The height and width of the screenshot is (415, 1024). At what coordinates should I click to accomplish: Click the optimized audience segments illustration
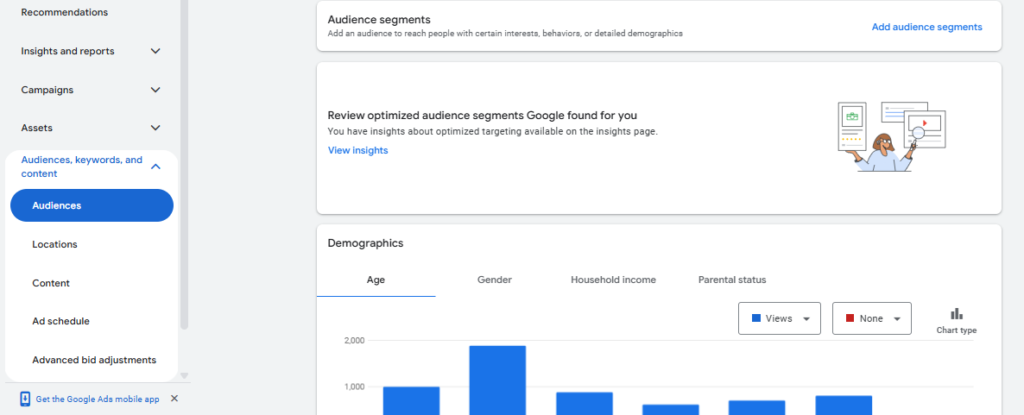[x=891, y=137]
